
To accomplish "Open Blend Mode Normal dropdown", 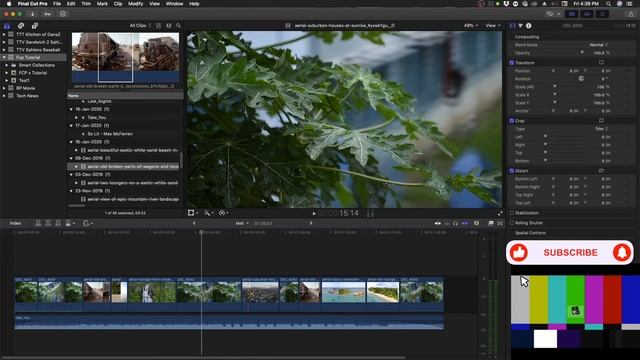I will pos(599,45).
